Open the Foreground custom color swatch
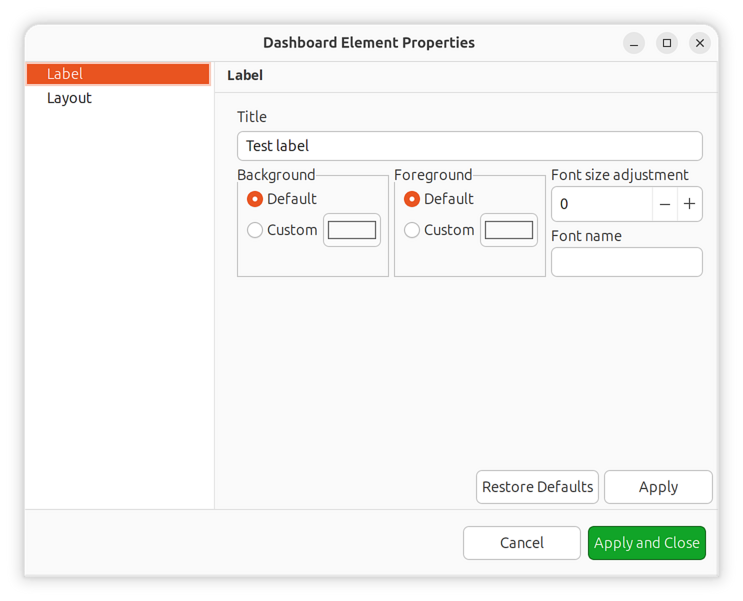This screenshot has height=601, width=743. pyautogui.click(x=509, y=230)
